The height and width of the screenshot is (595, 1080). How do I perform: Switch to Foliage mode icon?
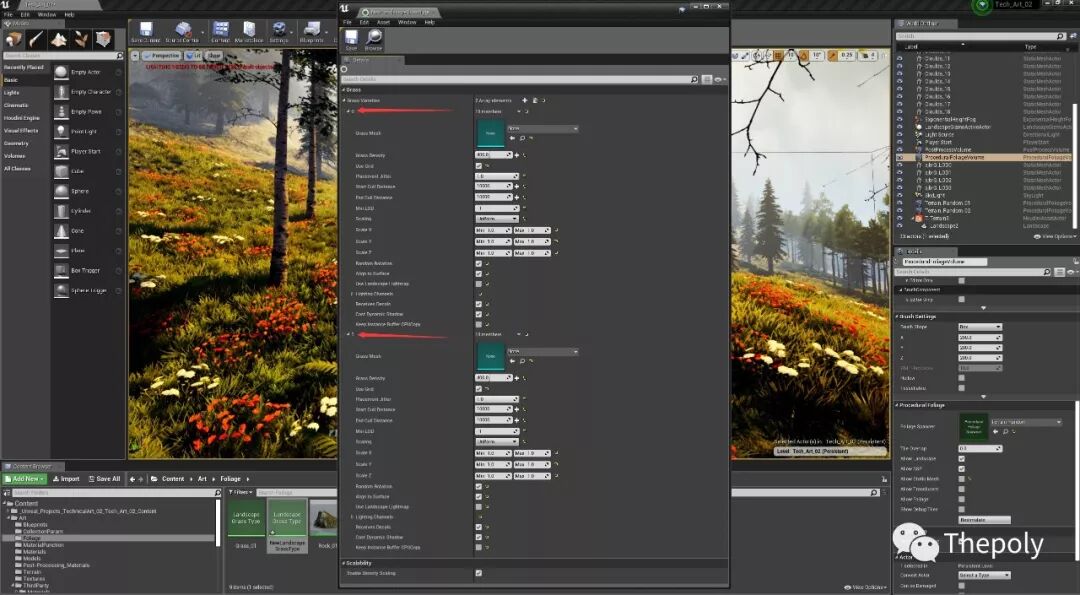pos(81,39)
